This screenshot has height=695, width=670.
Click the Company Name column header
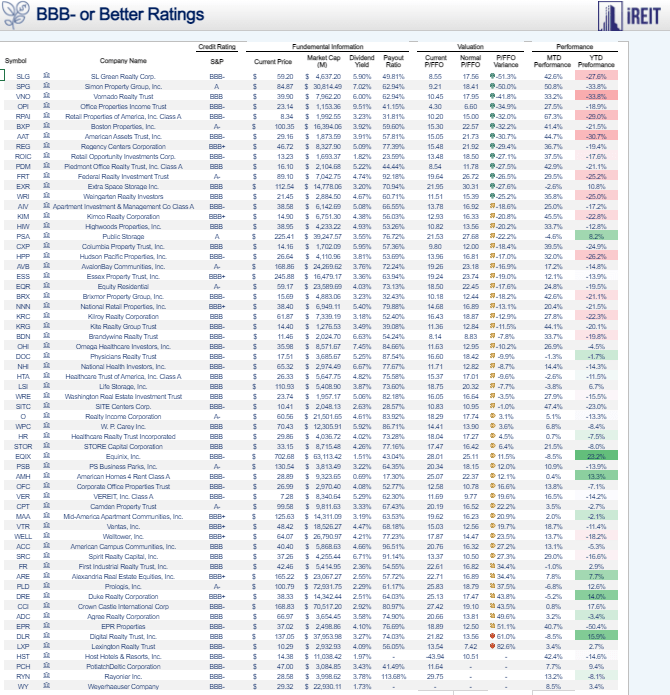(x=123, y=61)
